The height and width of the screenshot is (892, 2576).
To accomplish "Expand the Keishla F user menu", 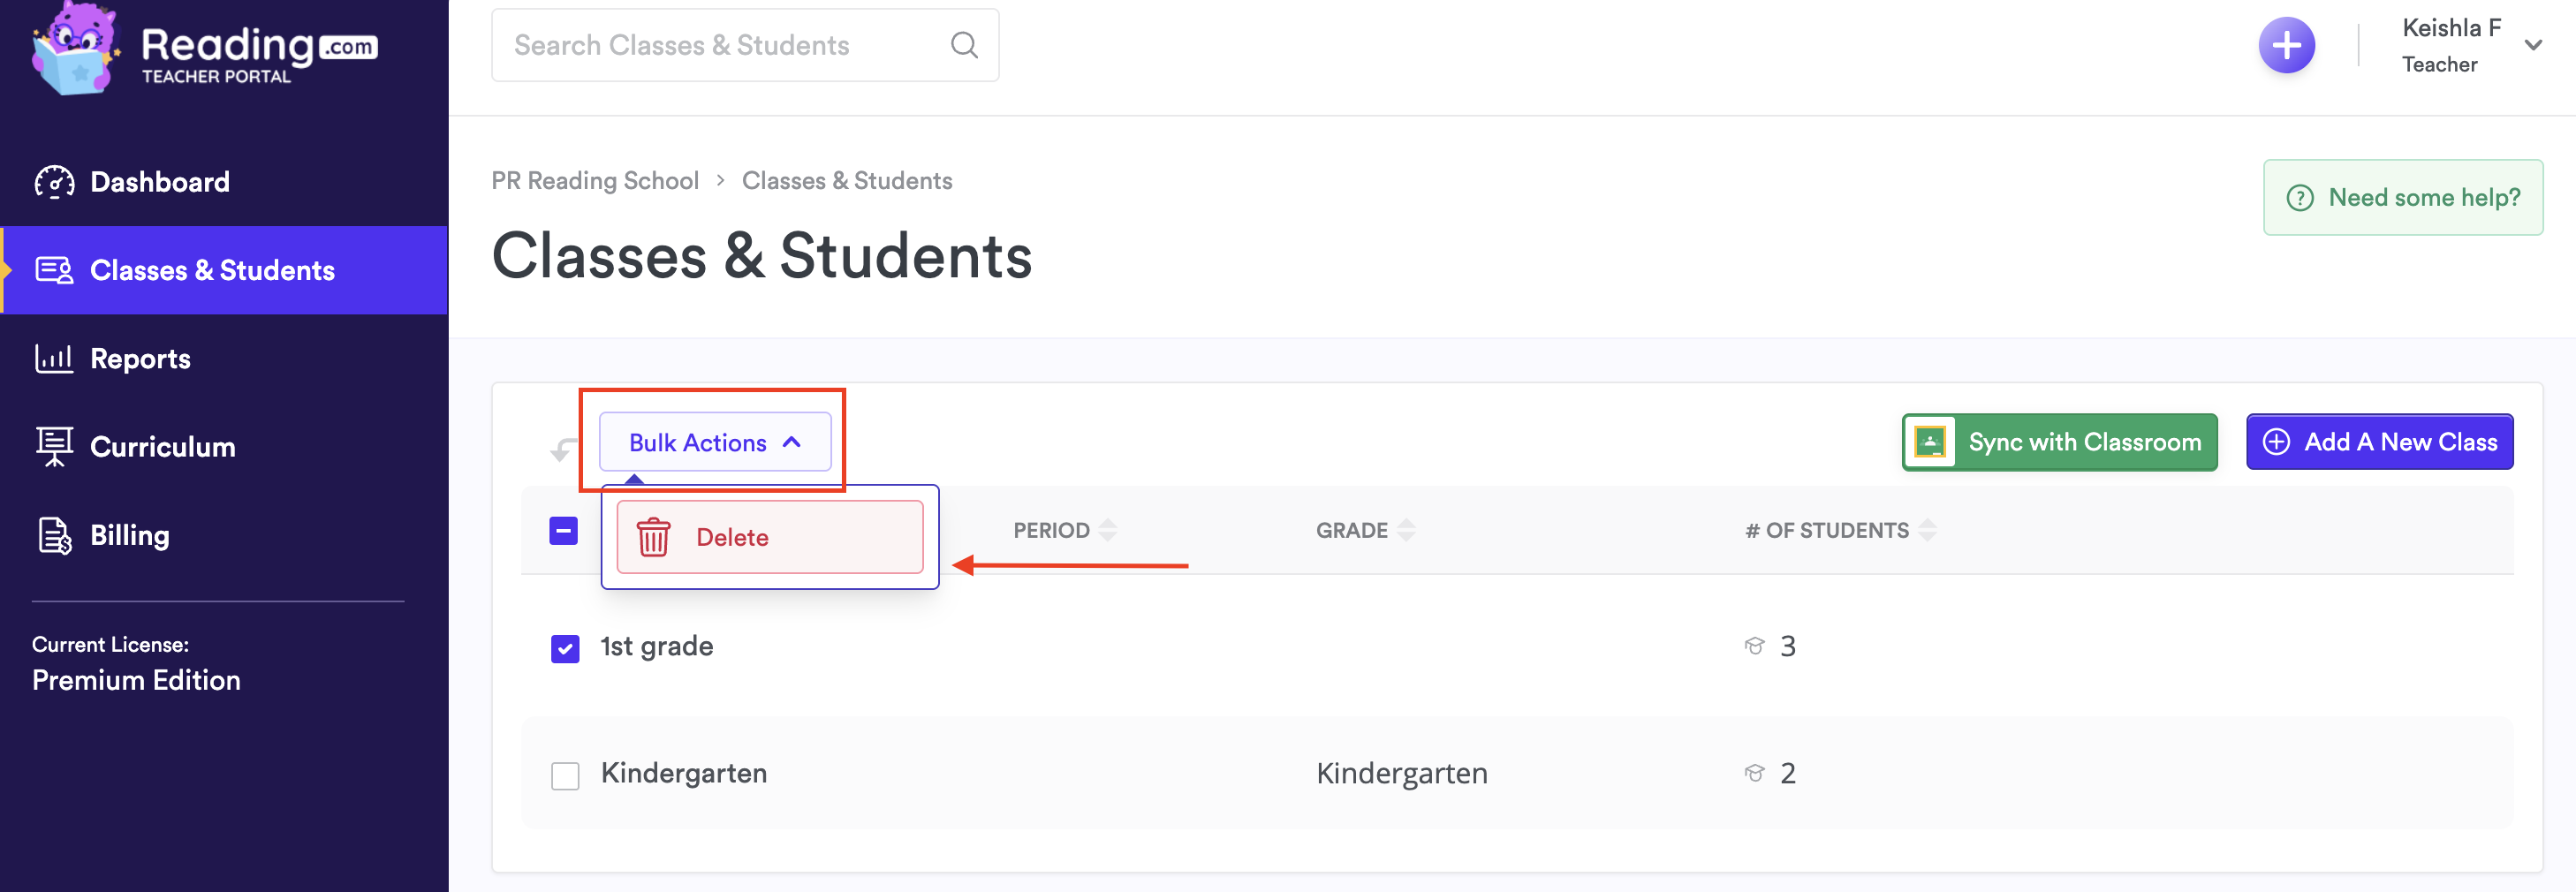I will pos(2532,46).
